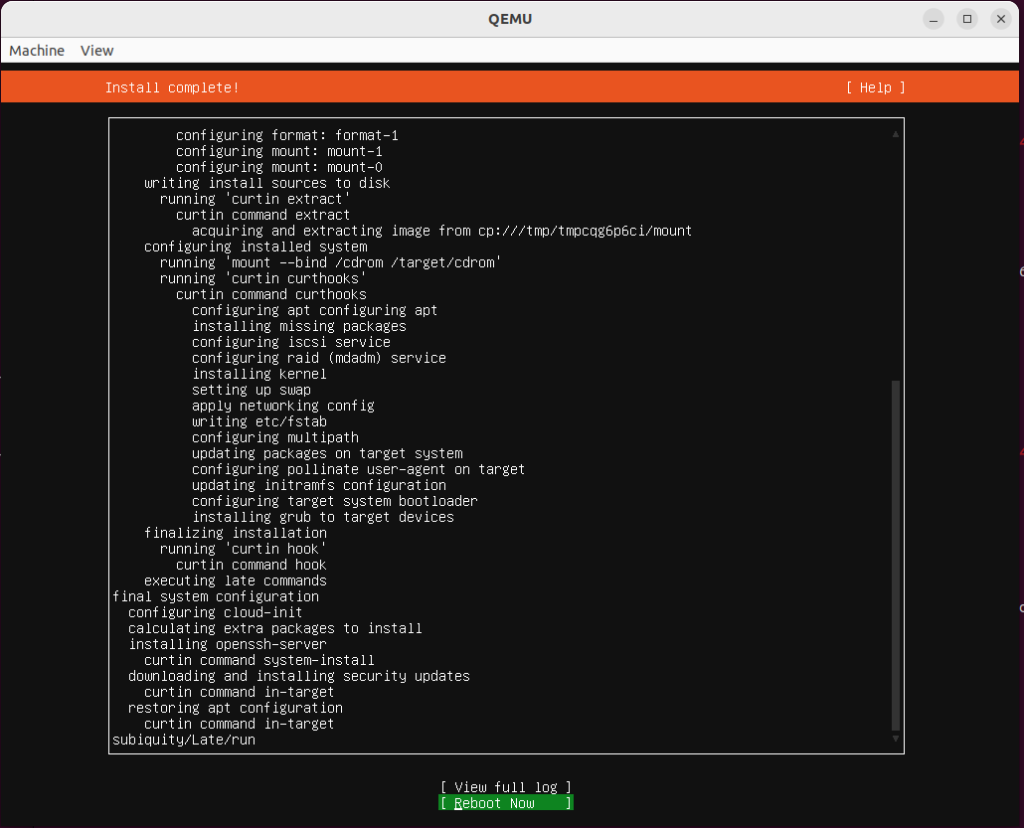Click the 'writing etc/fstab' log line
The image size is (1024, 828).
click(259, 422)
